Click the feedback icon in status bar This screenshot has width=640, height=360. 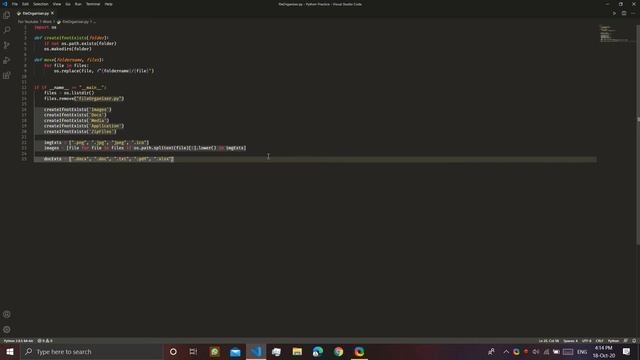click(625, 341)
